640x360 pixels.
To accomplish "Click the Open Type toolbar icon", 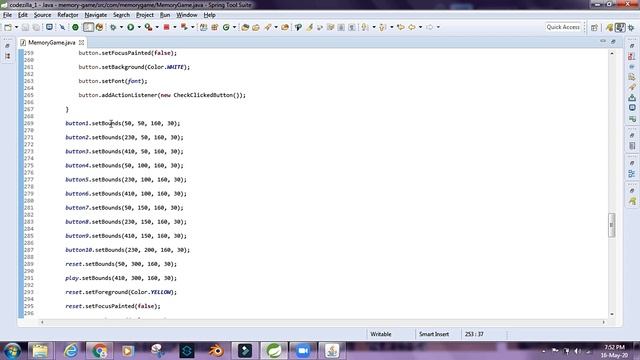I will (x=245, y=27).
